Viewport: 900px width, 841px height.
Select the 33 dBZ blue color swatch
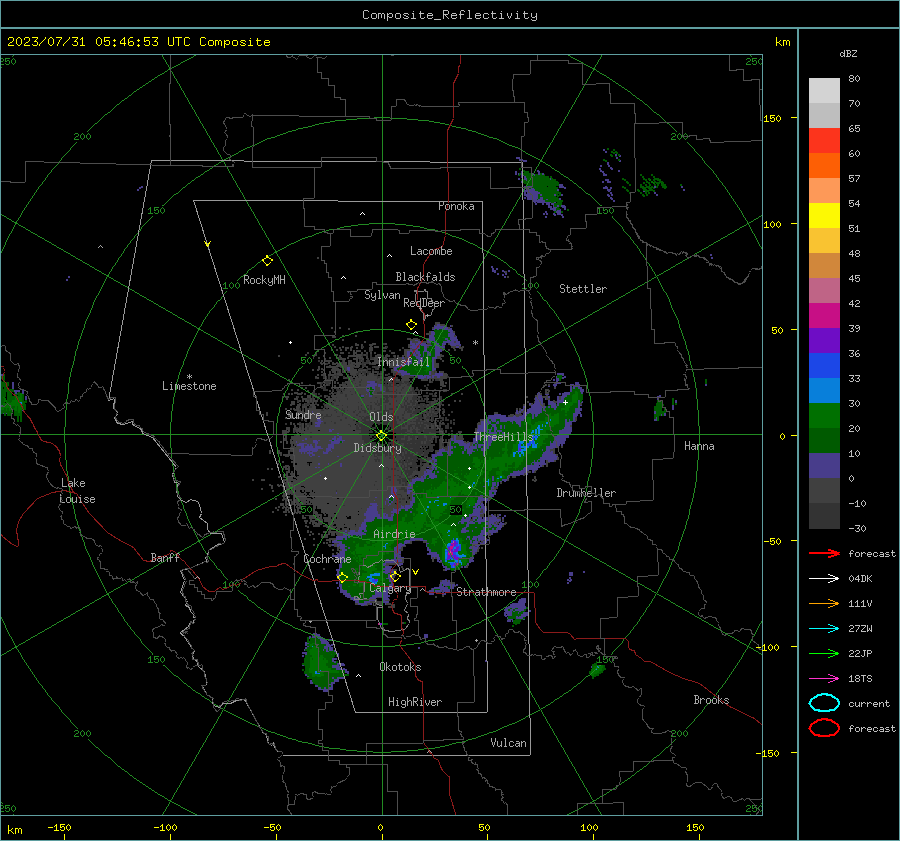824,365
